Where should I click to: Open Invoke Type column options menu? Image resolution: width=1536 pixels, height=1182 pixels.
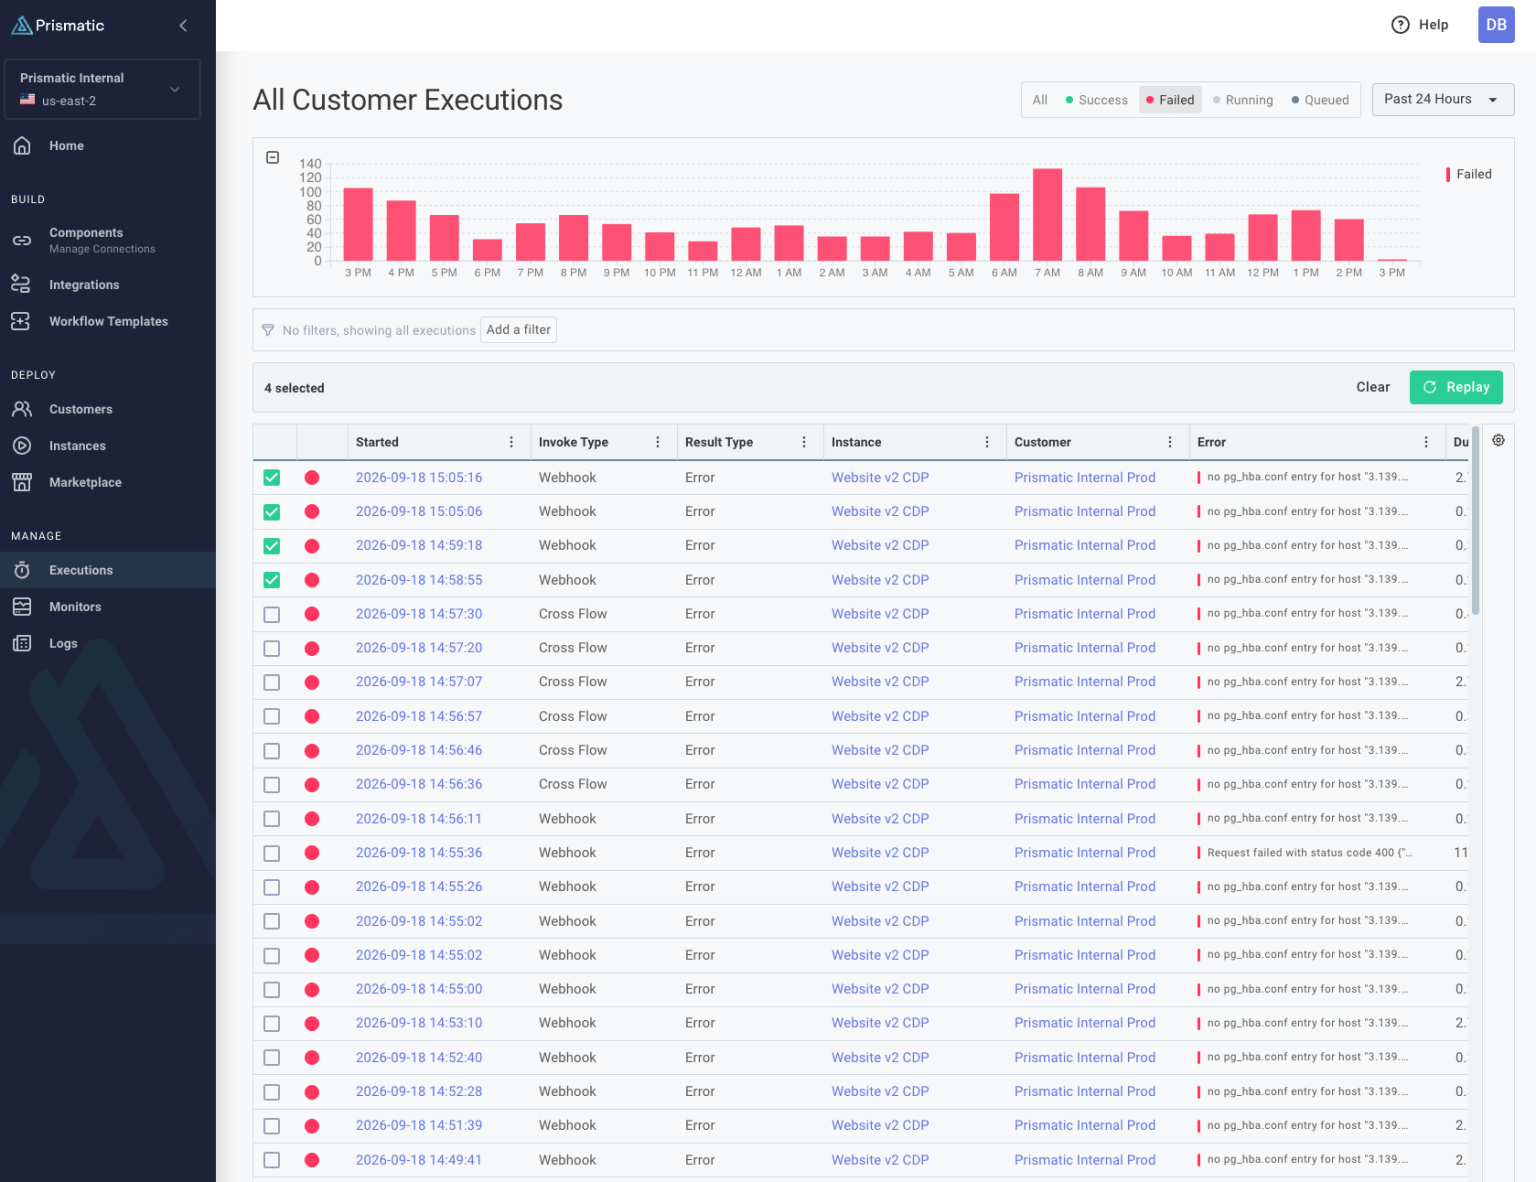[658, 442]
